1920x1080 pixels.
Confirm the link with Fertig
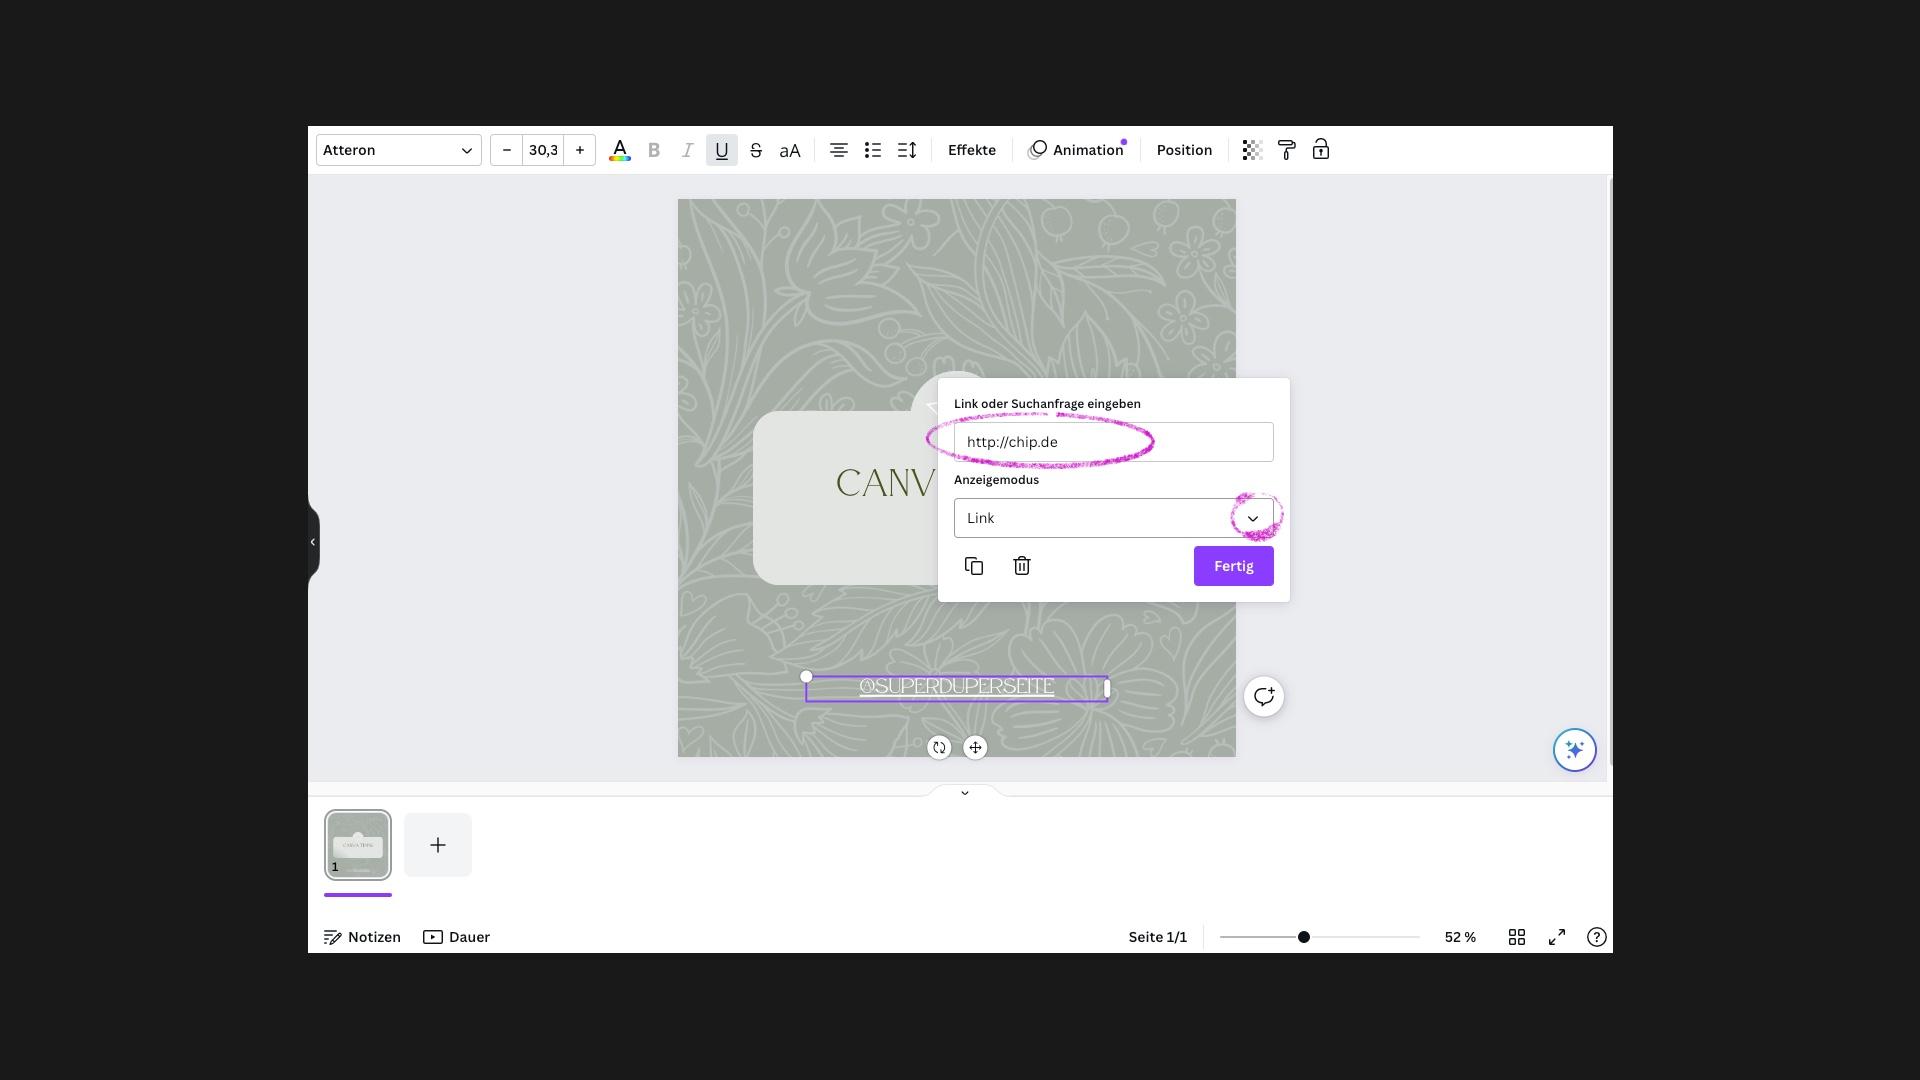pyautogui.click(x=1233, y=566)
